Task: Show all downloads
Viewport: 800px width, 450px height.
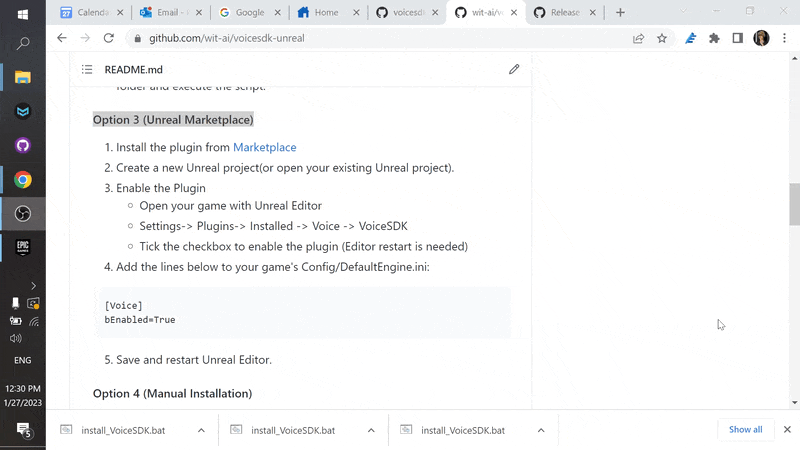Action: click(745, 430)
